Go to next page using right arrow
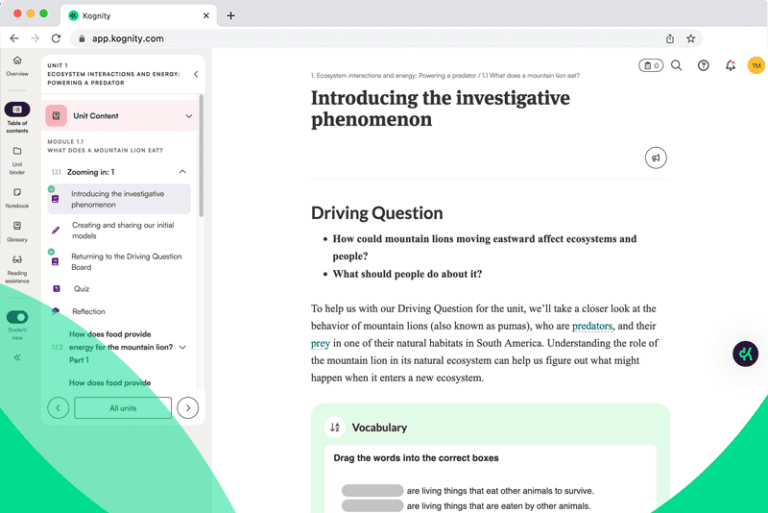 pos(188,408)
